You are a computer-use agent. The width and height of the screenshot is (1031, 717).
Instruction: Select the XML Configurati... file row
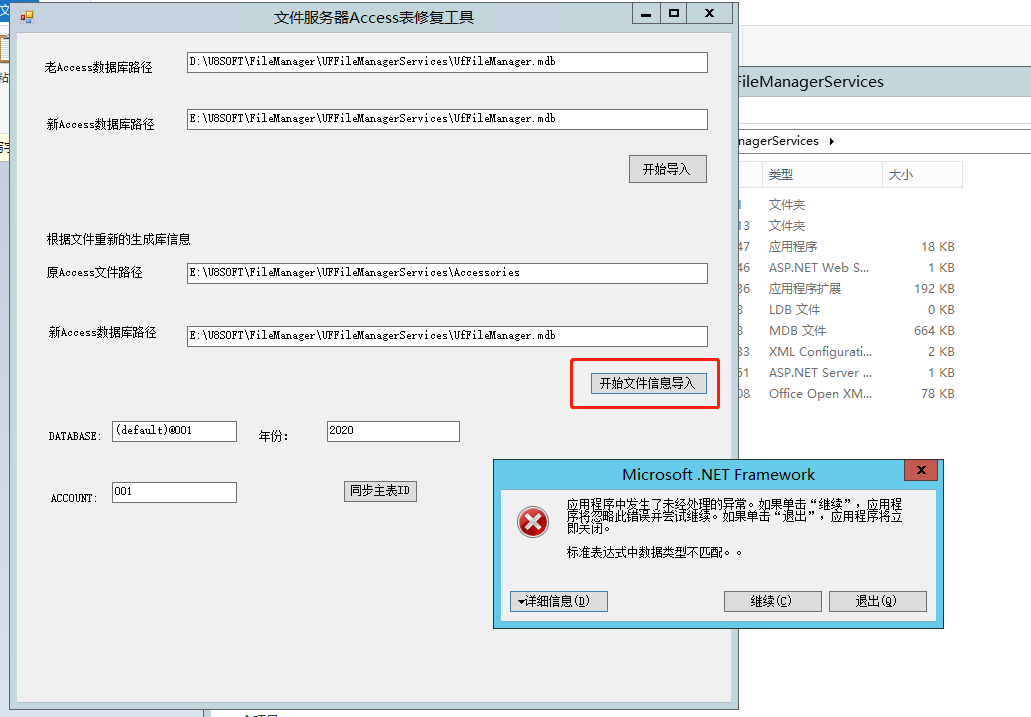[x=850, y=352]
